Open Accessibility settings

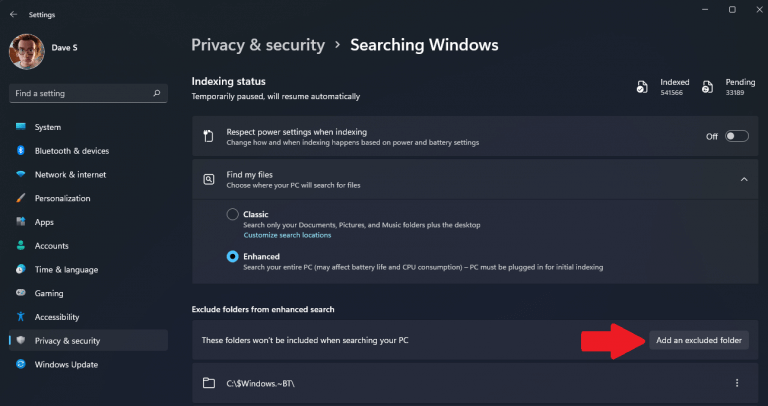pos(88,317)
